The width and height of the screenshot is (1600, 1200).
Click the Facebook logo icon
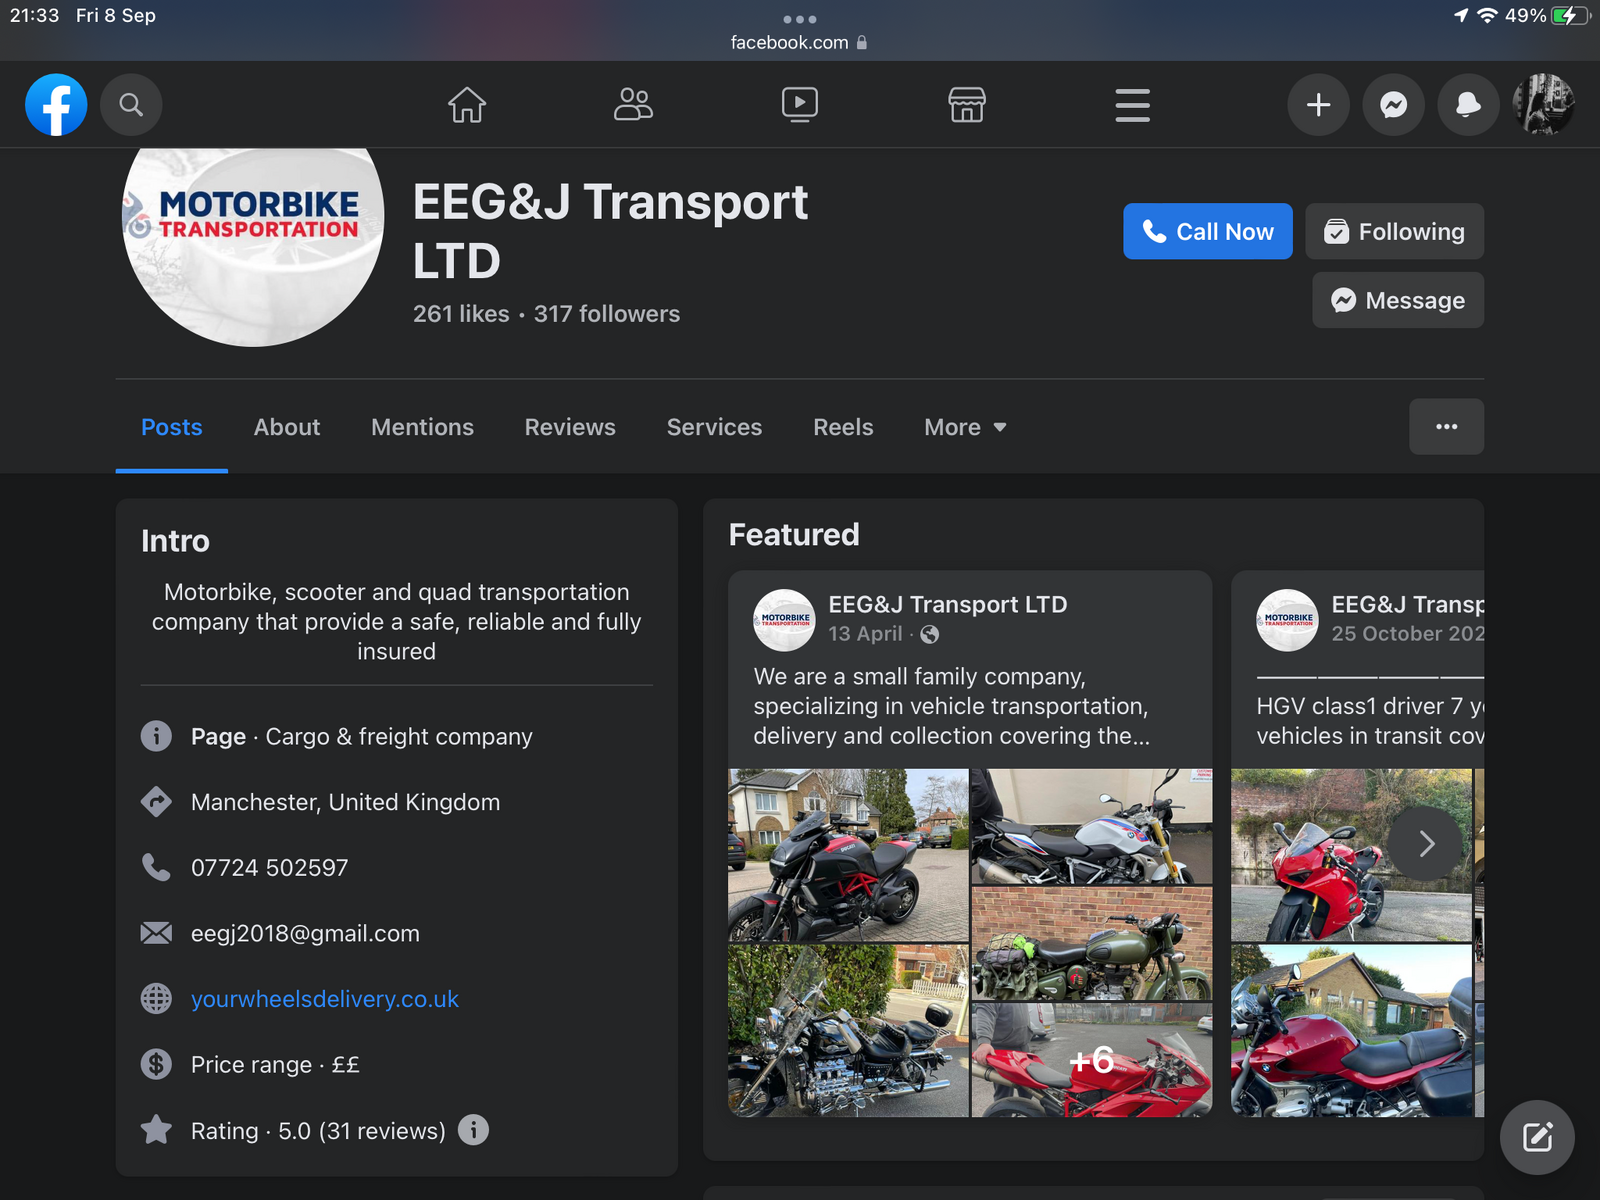(56, 105)
